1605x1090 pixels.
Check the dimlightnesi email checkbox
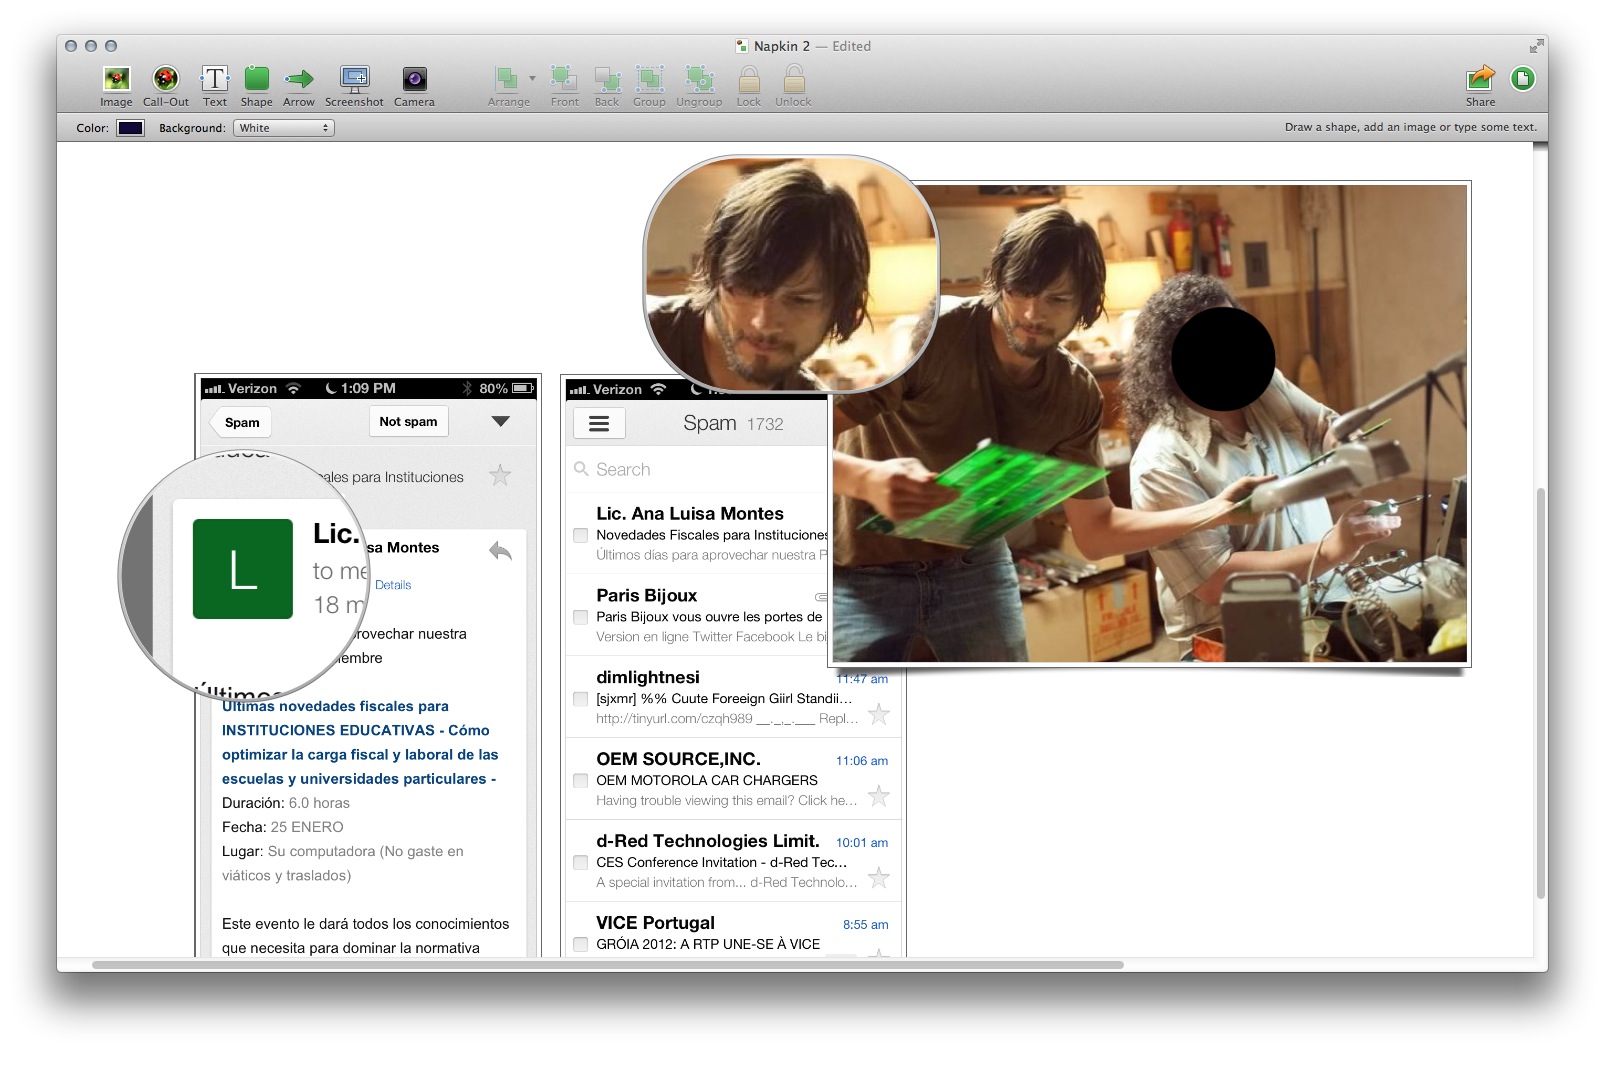(x=580, y=699)
